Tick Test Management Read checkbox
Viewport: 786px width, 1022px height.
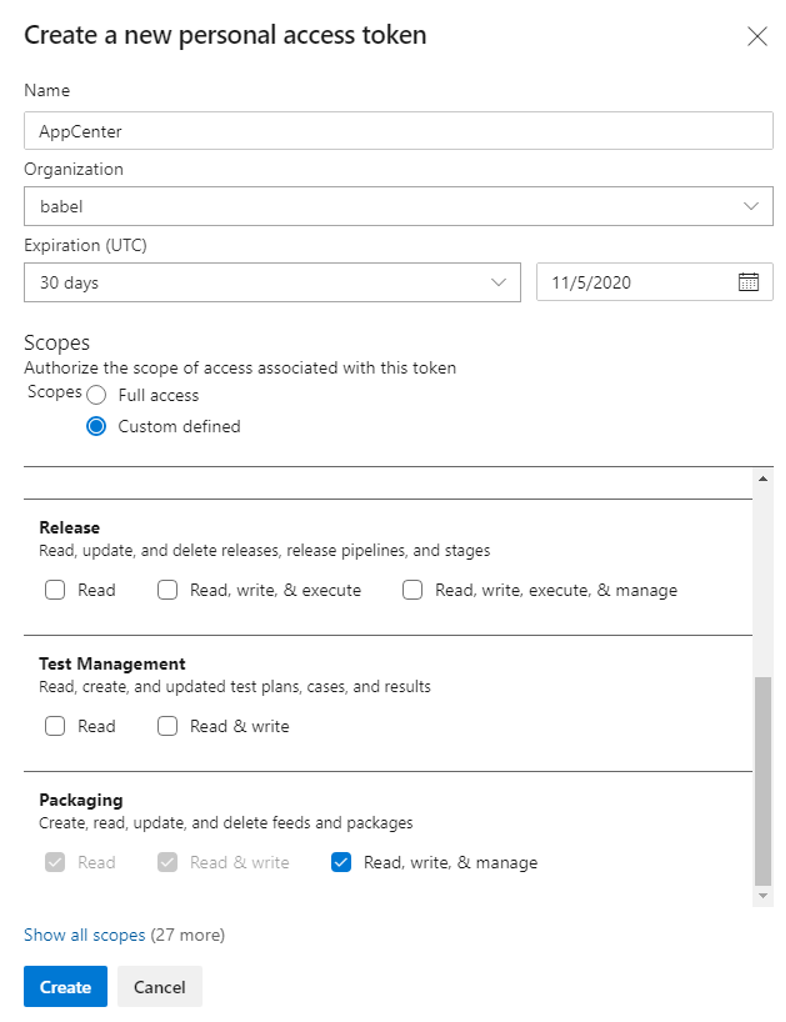point(55,726)
